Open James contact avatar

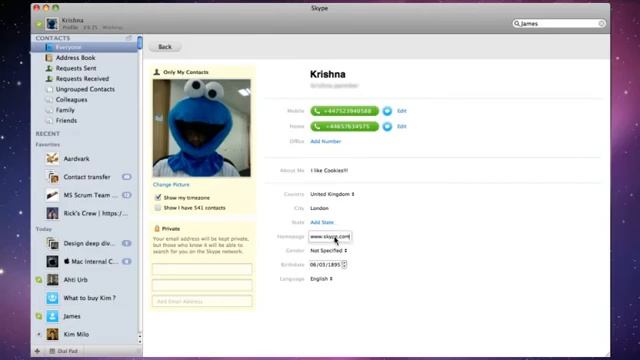tap(52, 316)
